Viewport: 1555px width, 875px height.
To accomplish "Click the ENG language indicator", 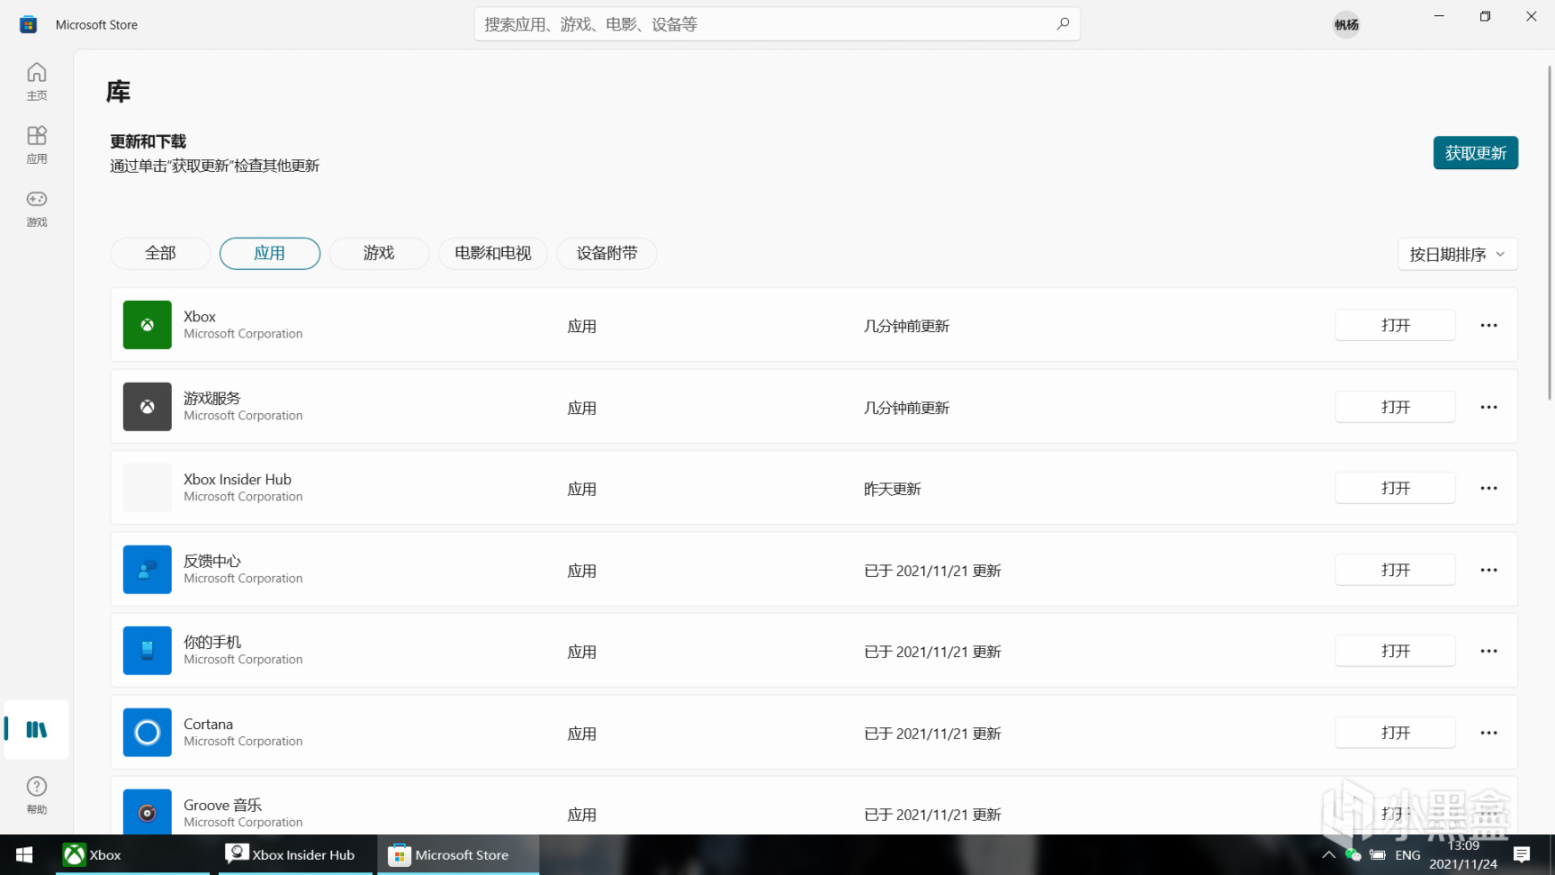I will coord(1408,855).
